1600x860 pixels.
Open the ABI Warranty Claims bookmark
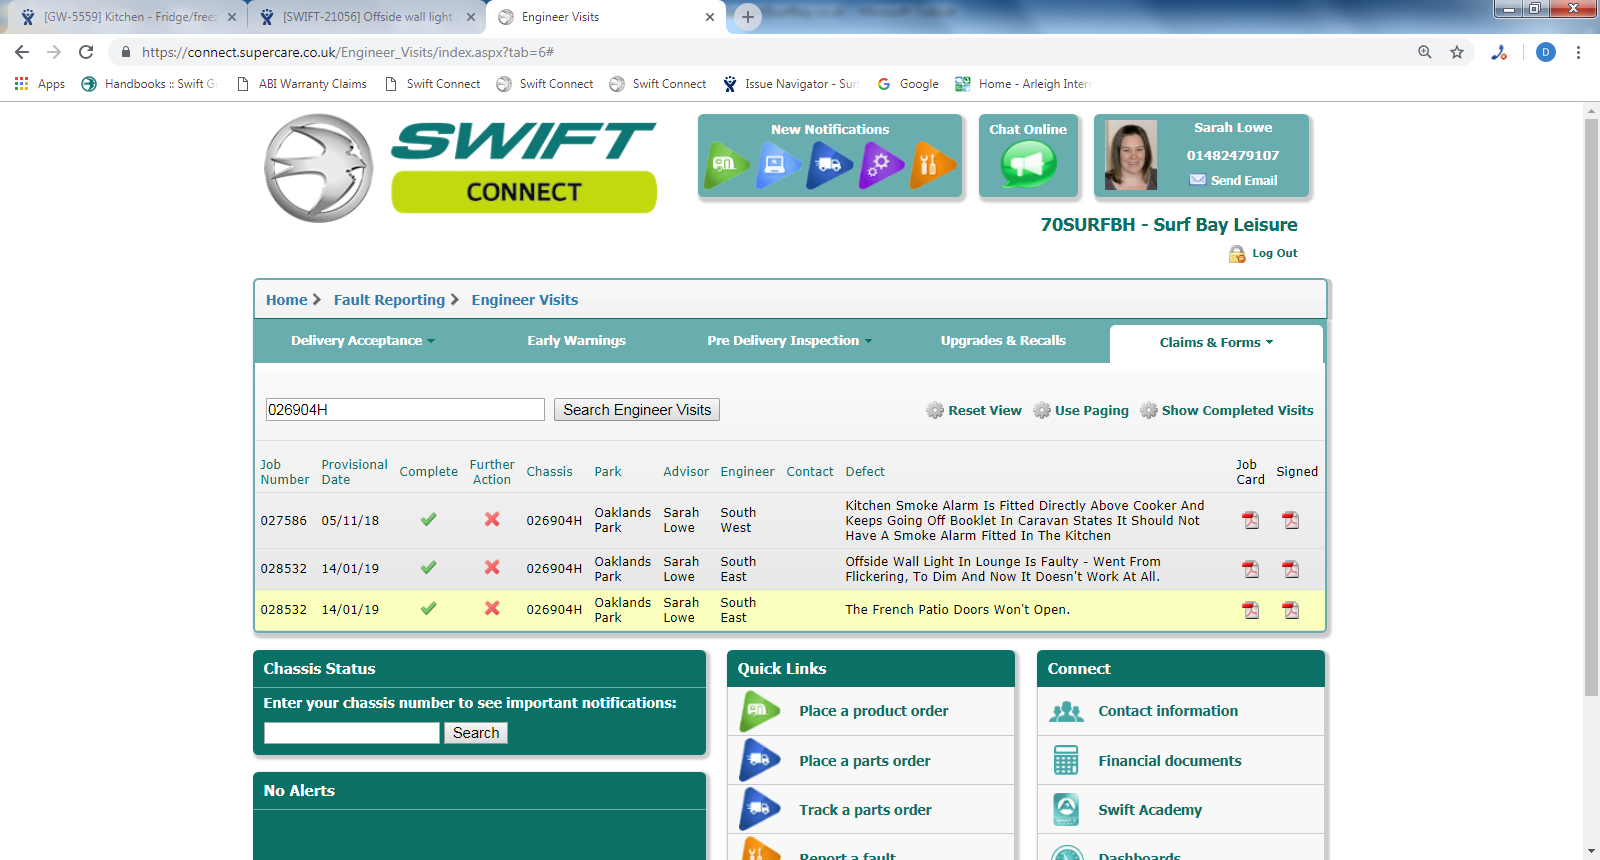[302, 84]
